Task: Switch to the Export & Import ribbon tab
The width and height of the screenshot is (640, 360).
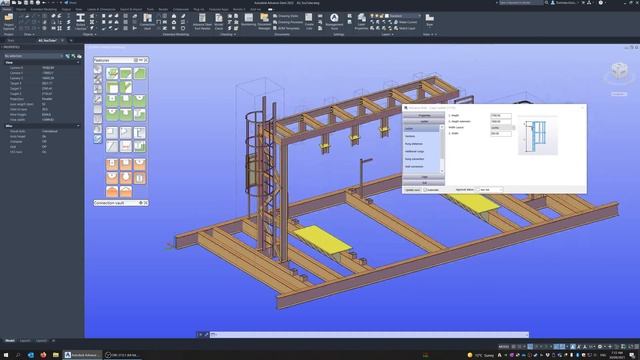Action: pos(131,9)
